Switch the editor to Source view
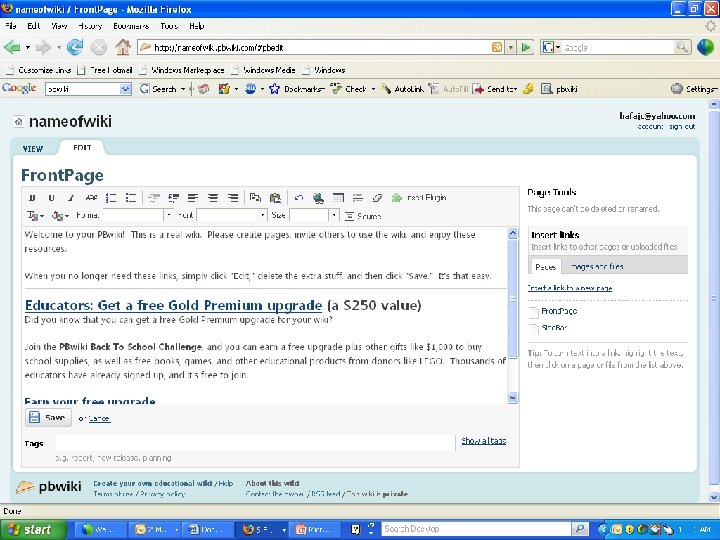 pos(363,216)
